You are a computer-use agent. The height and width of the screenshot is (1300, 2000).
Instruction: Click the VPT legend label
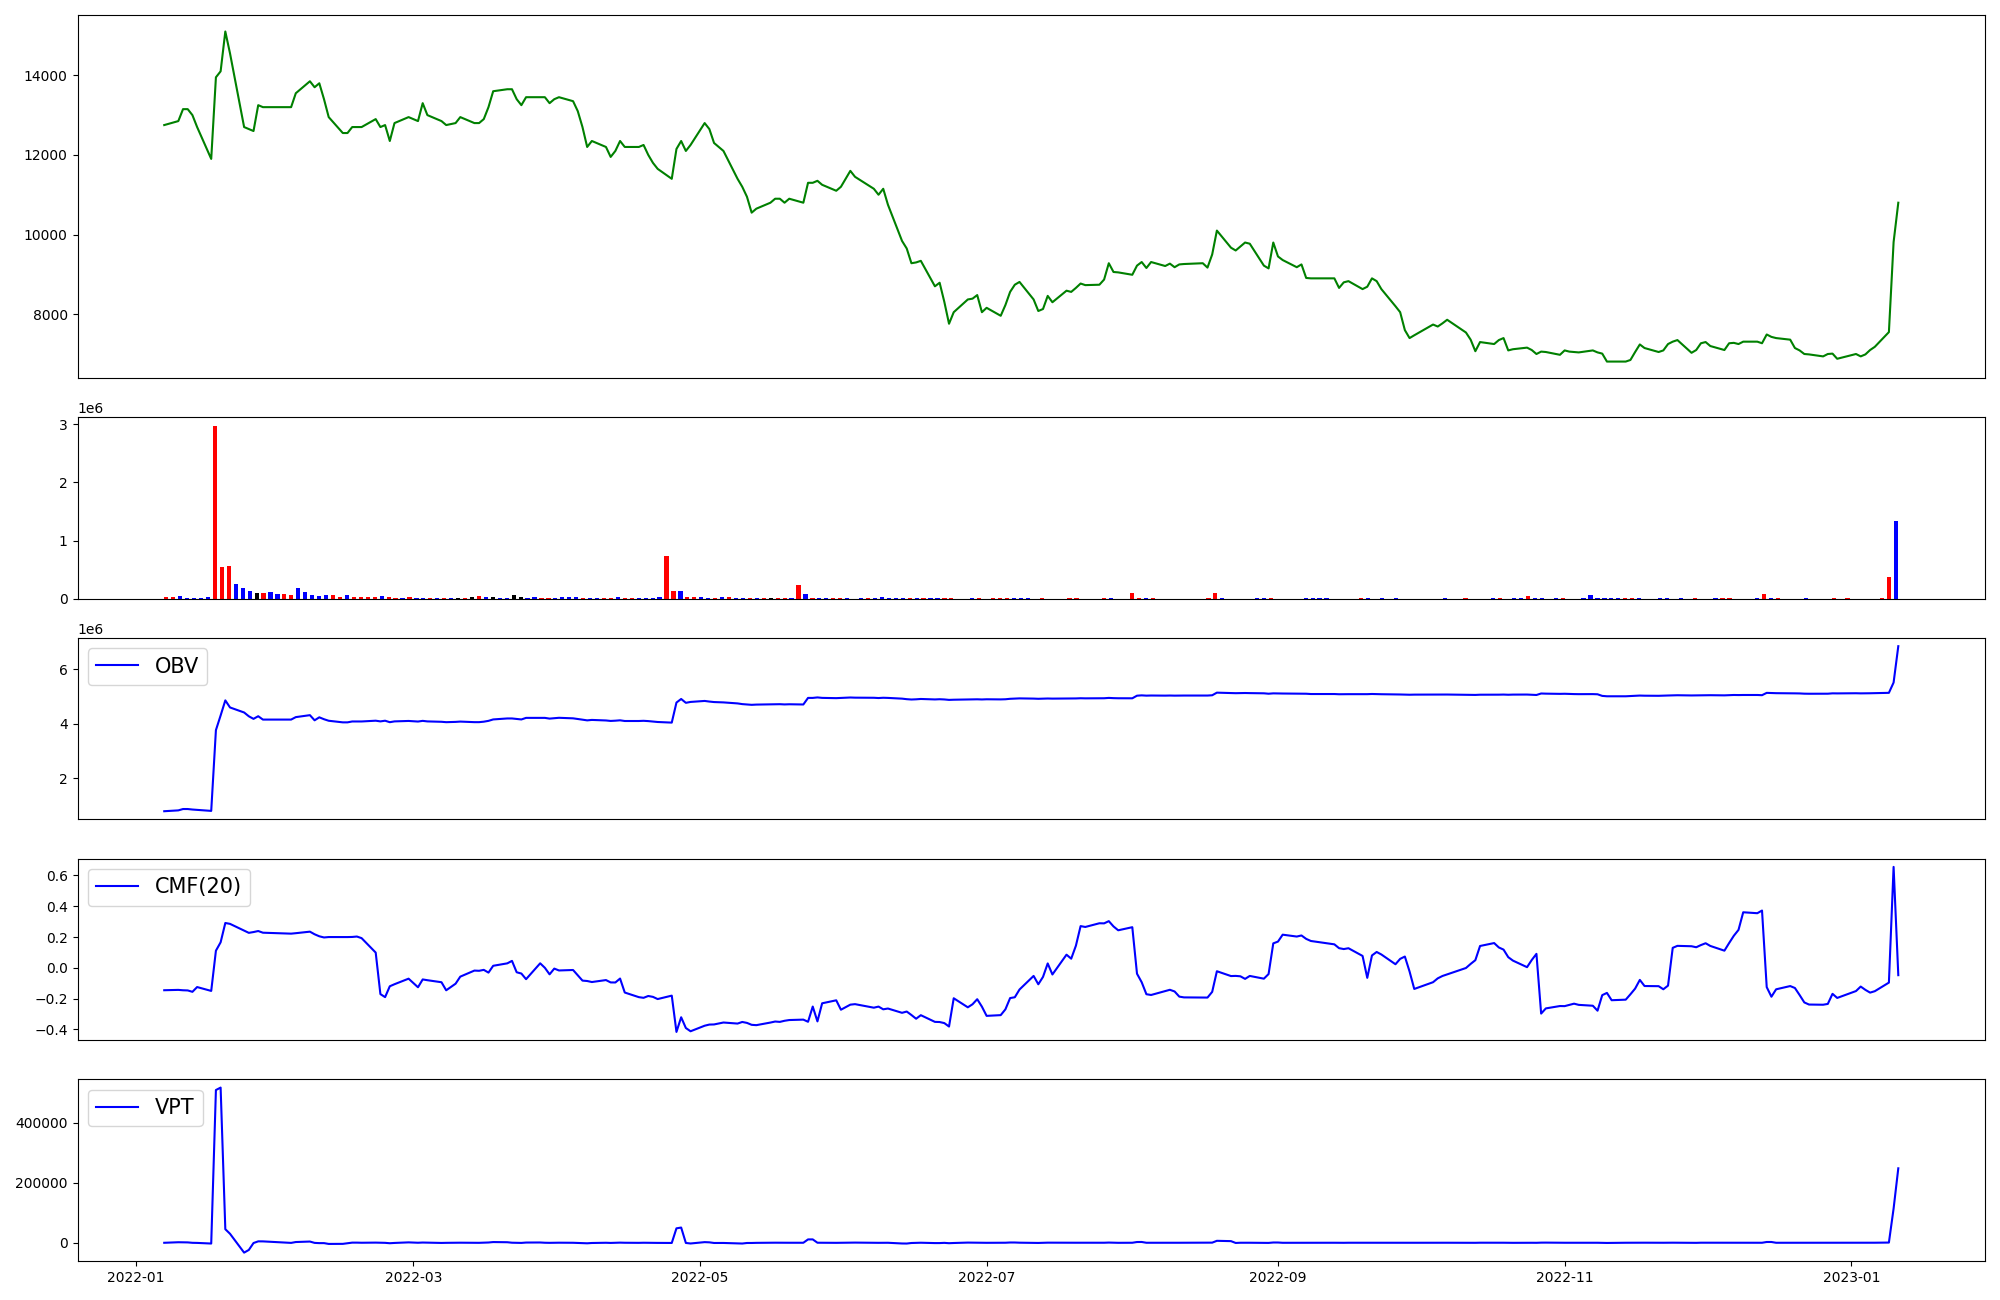[x=174, y=1107]
